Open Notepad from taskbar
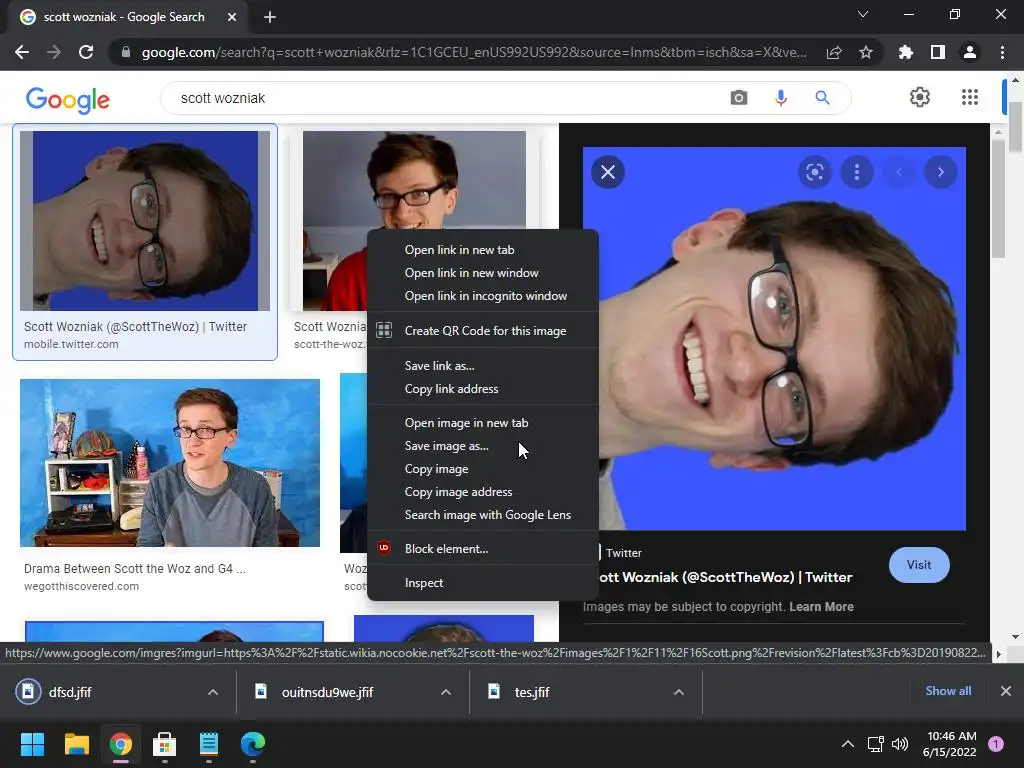Image resolution: width=1024 pixels, height=768 pixels. point(209,744)
